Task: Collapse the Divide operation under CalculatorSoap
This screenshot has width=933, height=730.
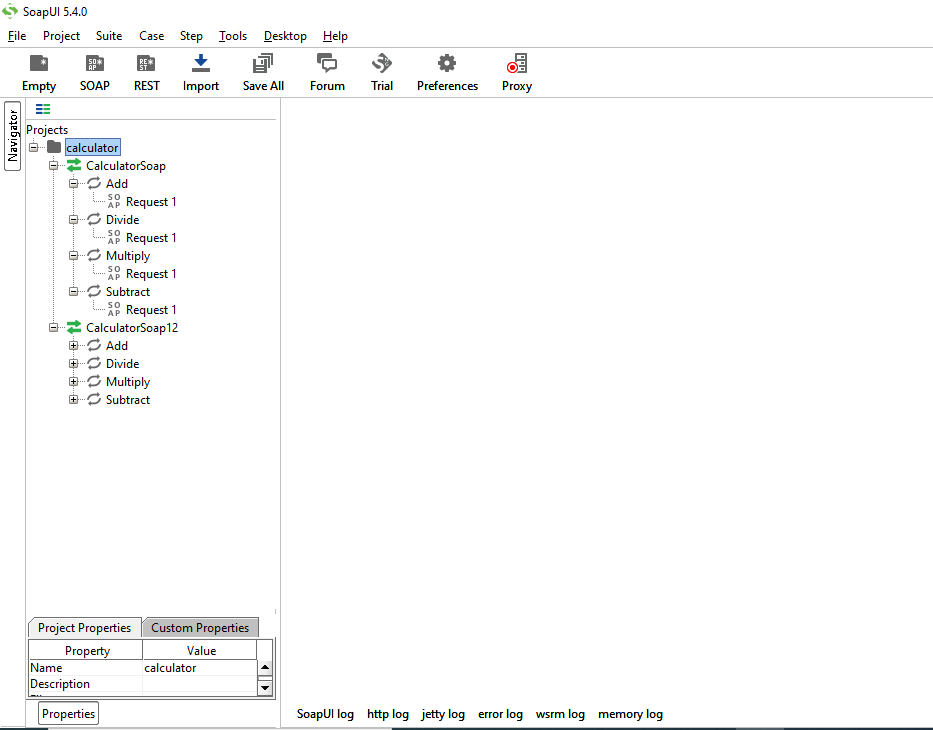Action: point(73,220)
